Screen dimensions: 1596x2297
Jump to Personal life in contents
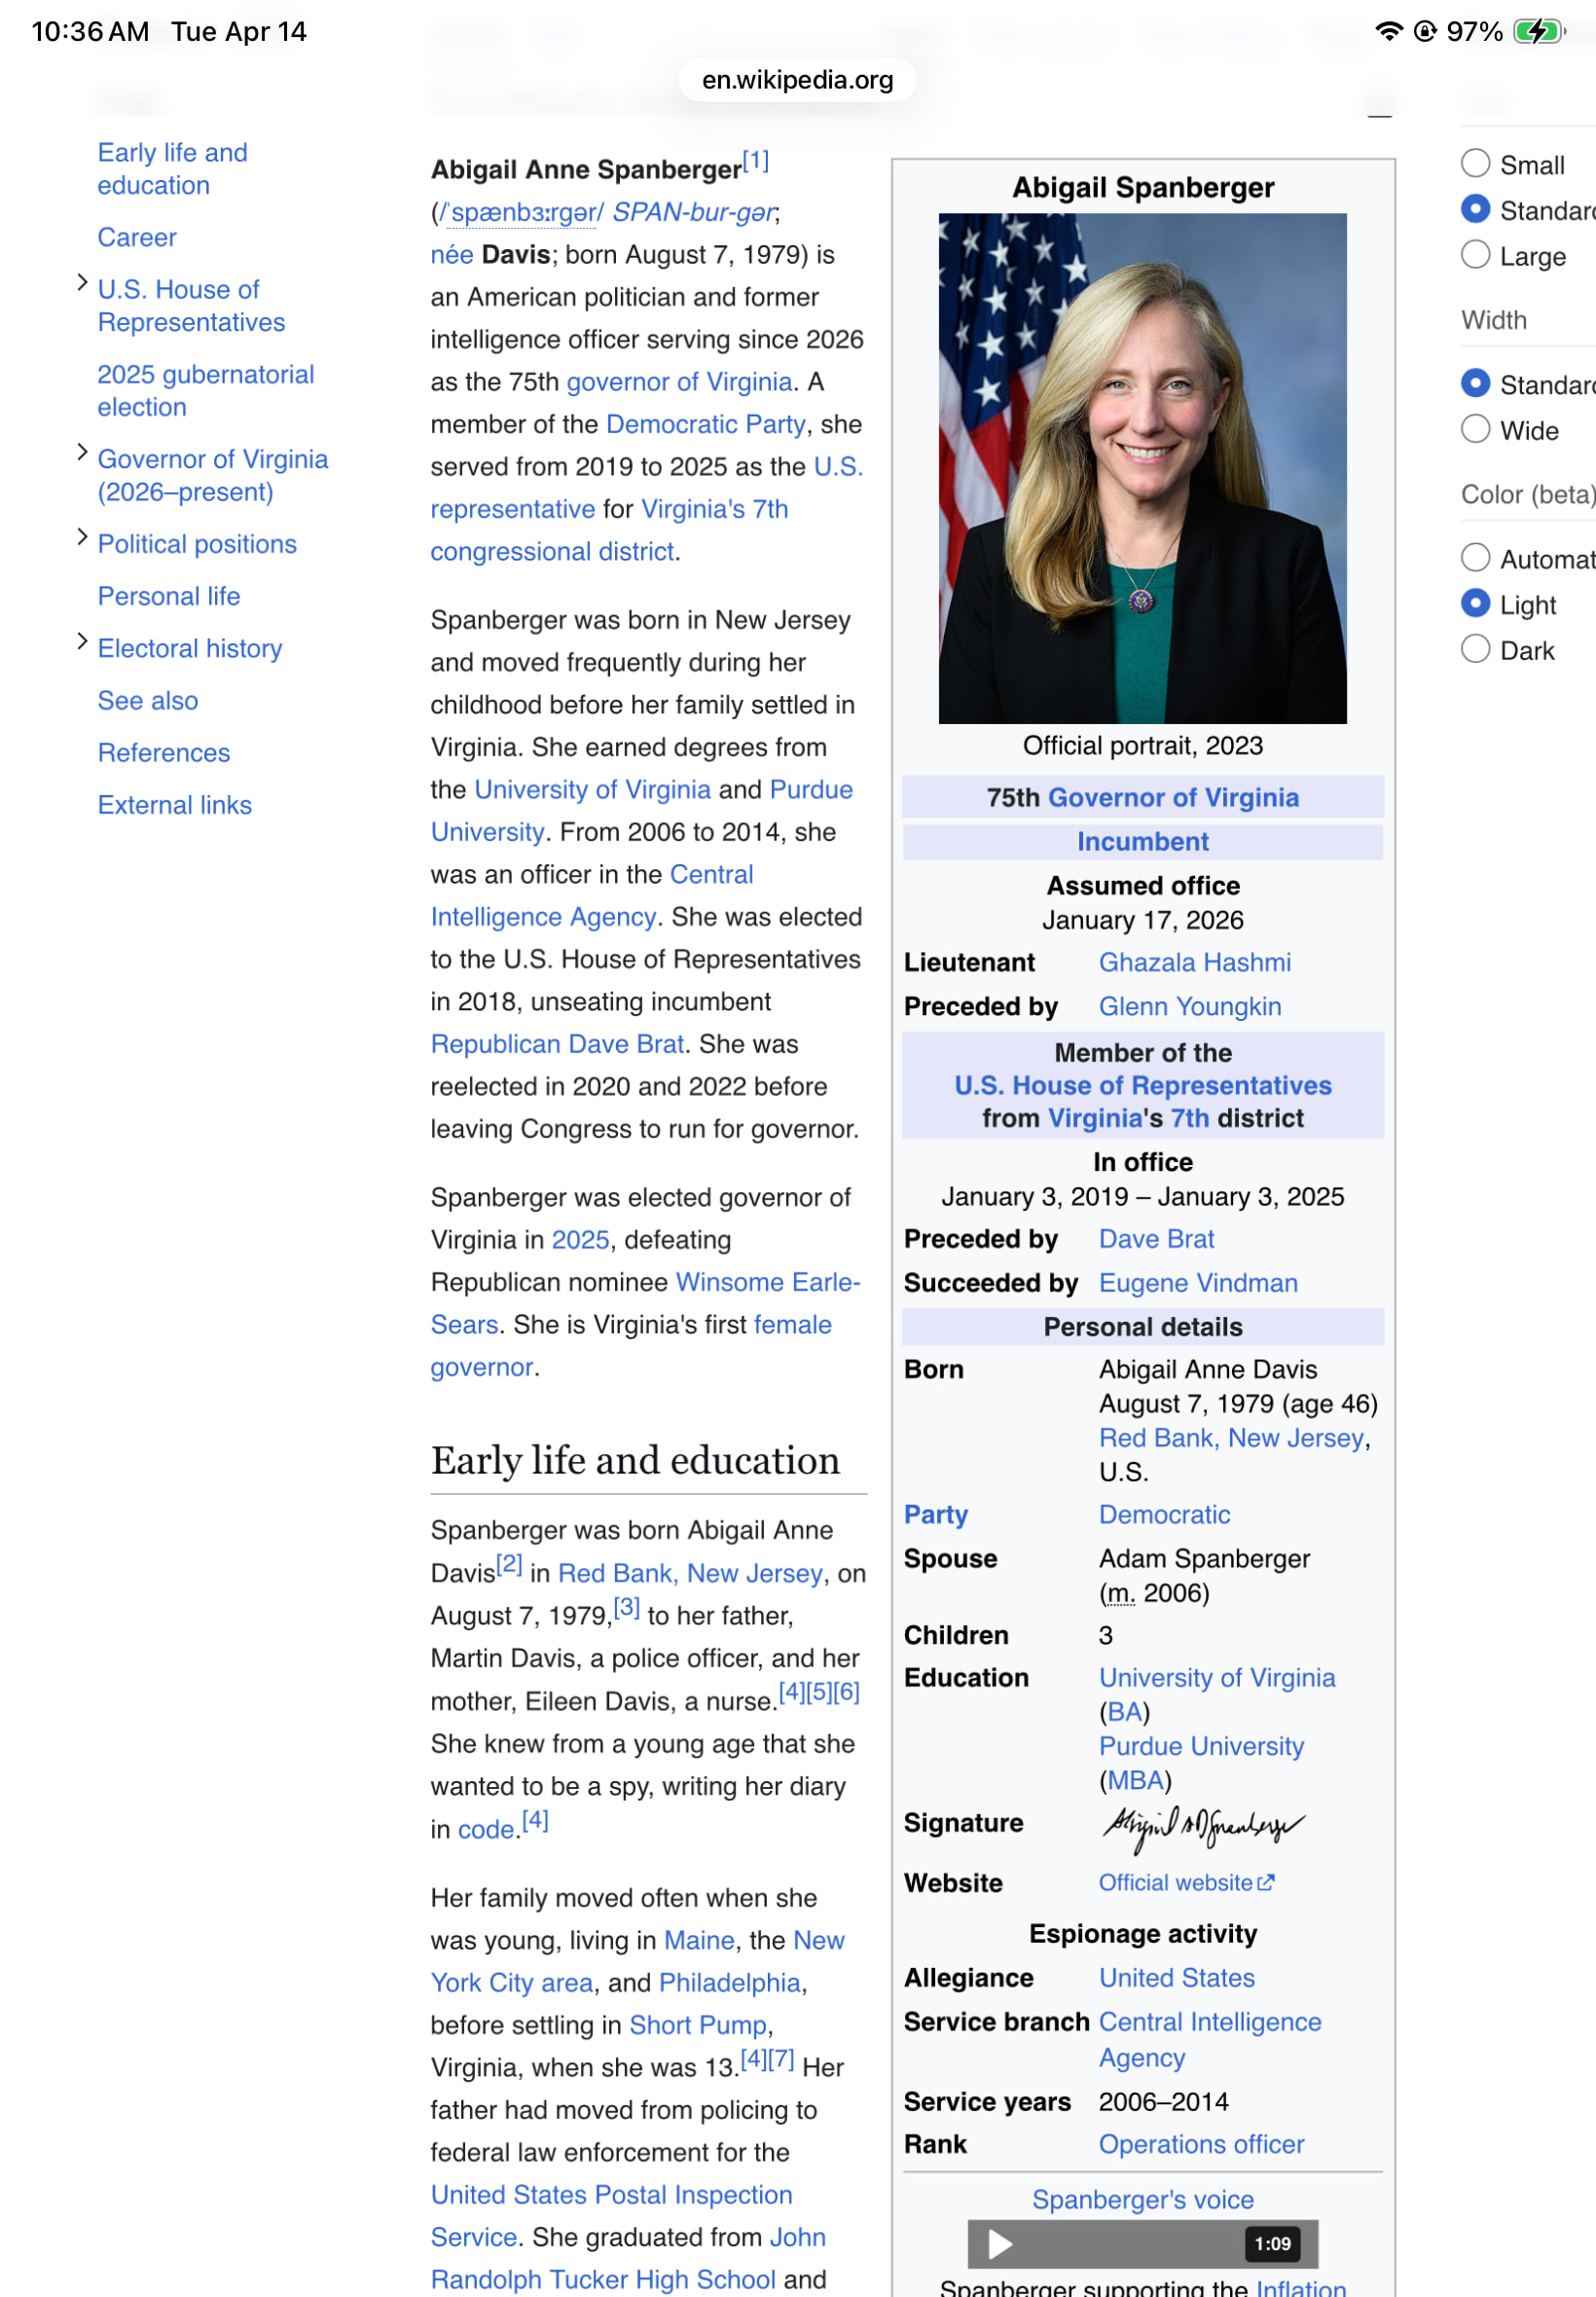[x=168, y=596]
